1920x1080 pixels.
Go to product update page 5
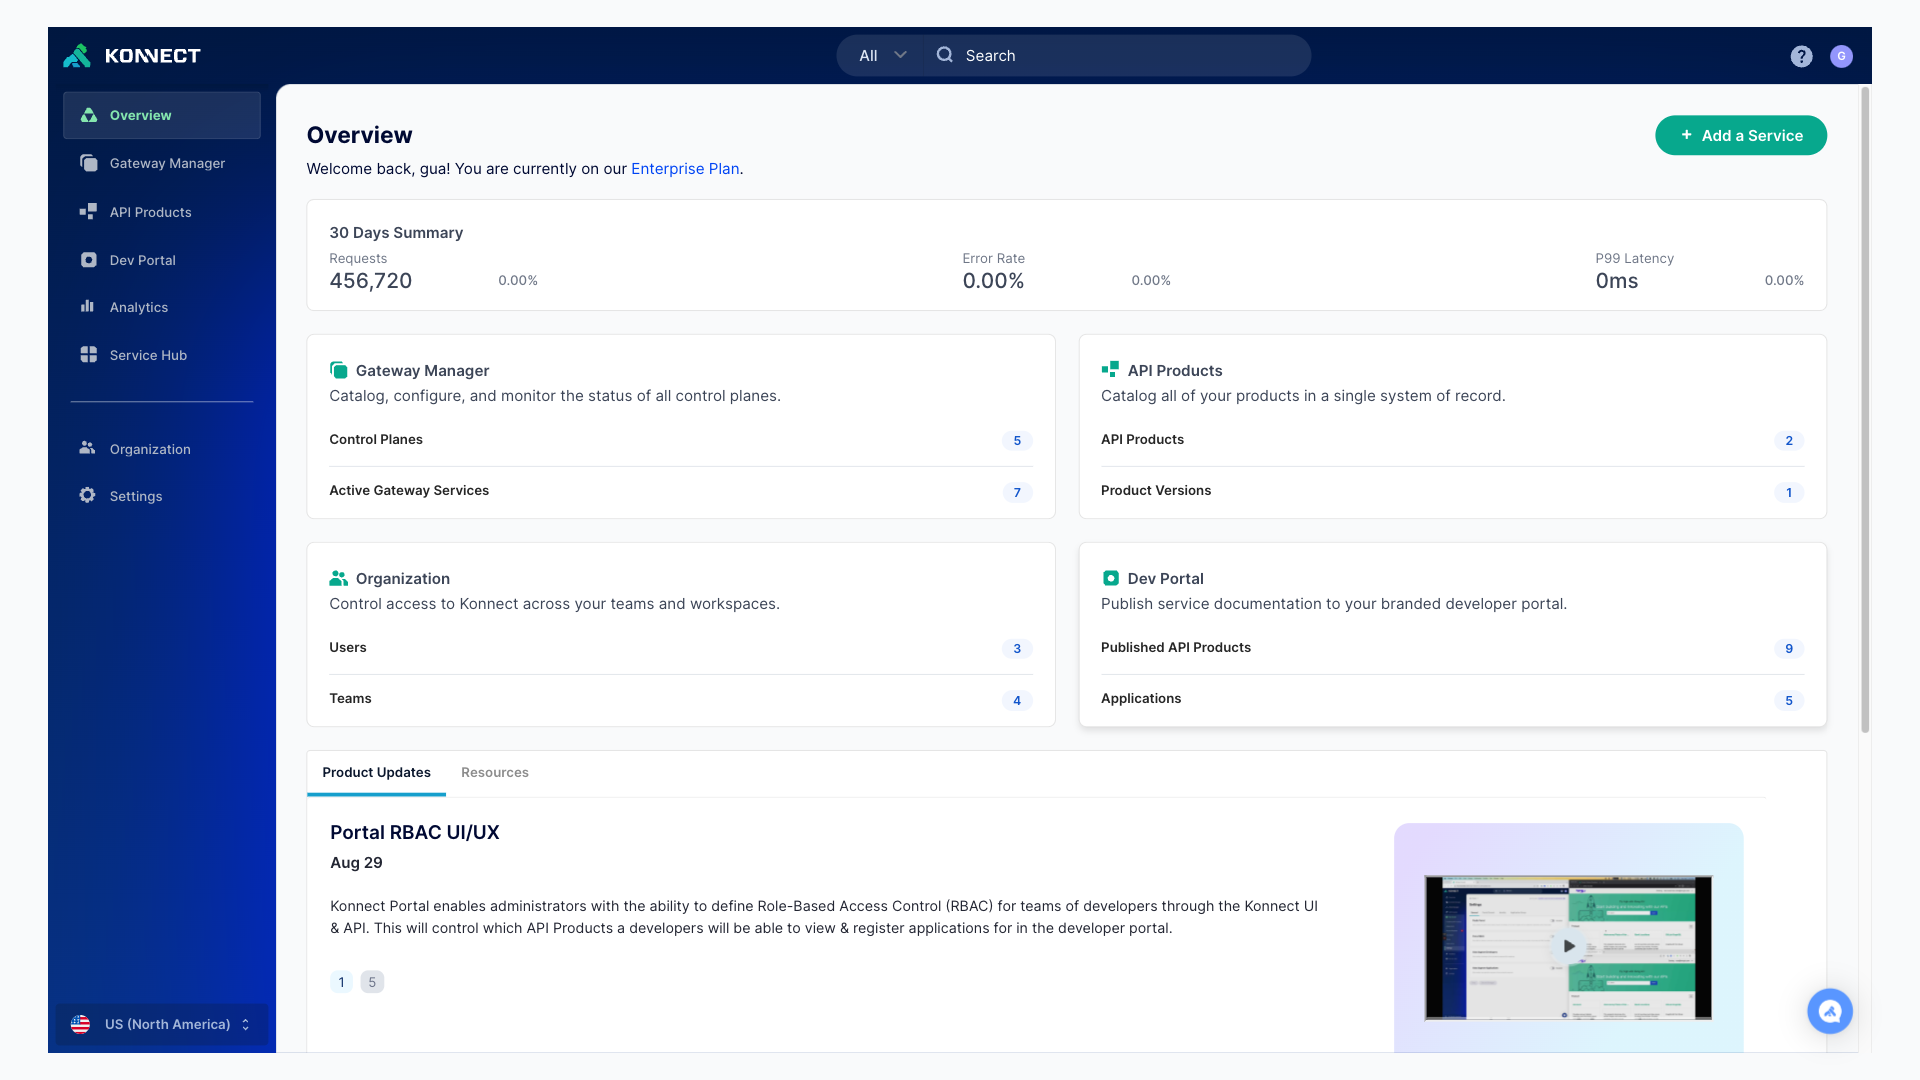point(372,982)
